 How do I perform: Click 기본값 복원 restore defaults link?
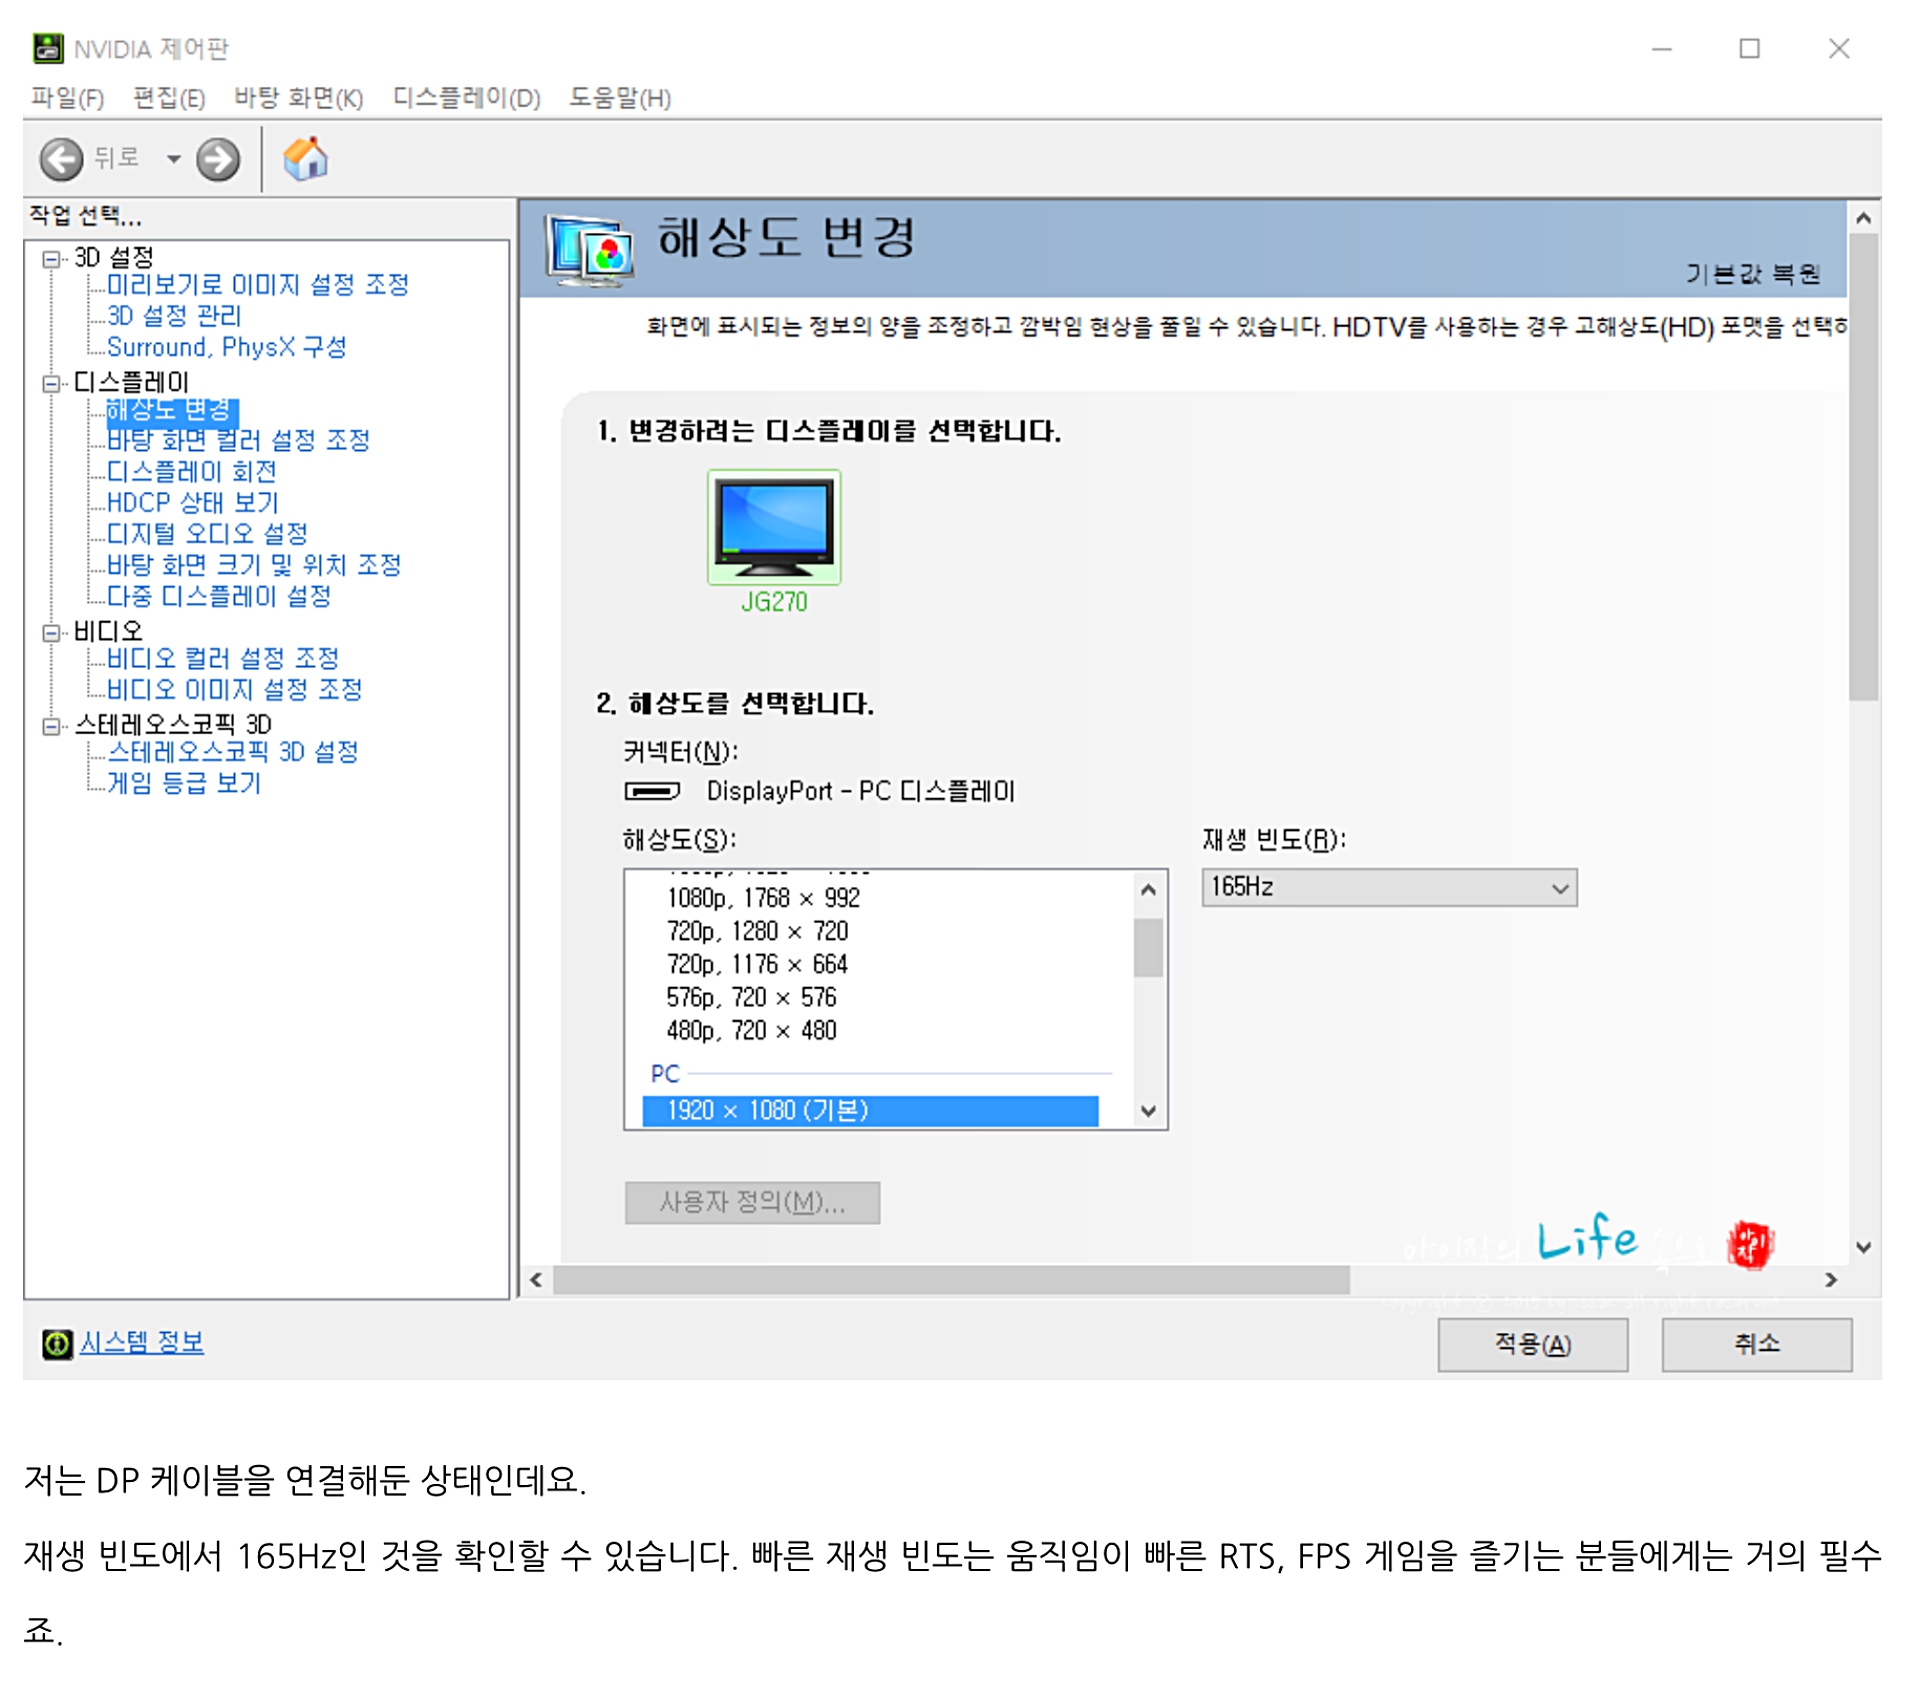(x=1752, y=275)
